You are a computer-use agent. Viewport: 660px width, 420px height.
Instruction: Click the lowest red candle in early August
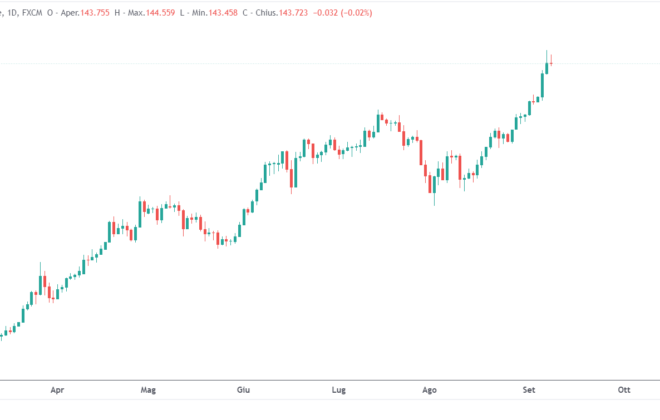point(434,185)
